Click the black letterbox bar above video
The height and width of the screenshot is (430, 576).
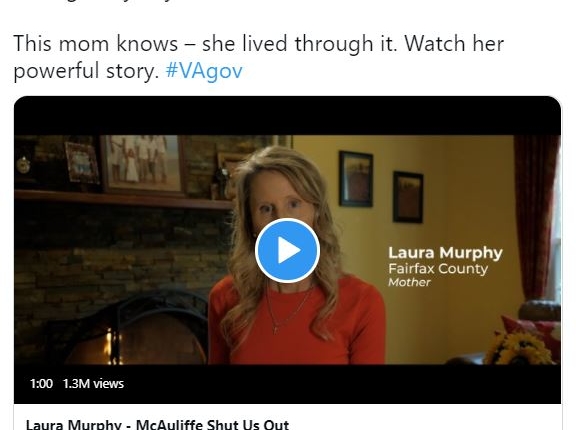(x=287, y=116)
